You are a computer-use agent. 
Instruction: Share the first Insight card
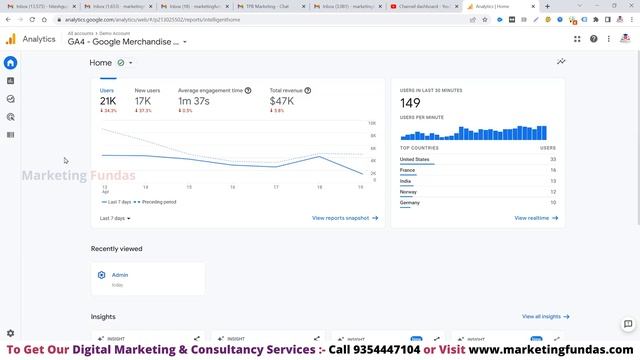[197, 339]
